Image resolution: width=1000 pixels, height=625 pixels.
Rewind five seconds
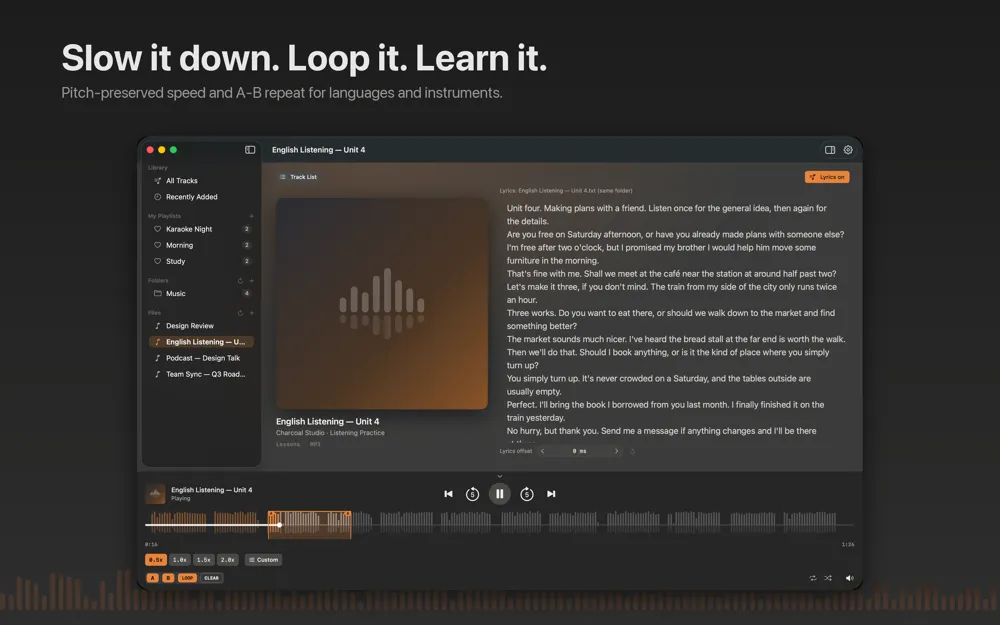pyautogui.click(x=472, y=494)
